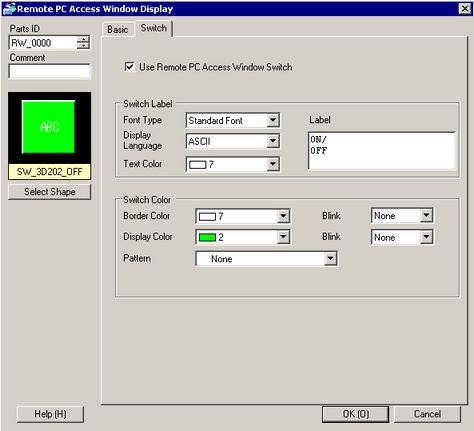
Task: Click the green ABC switch preview
Action: [49, 127]
